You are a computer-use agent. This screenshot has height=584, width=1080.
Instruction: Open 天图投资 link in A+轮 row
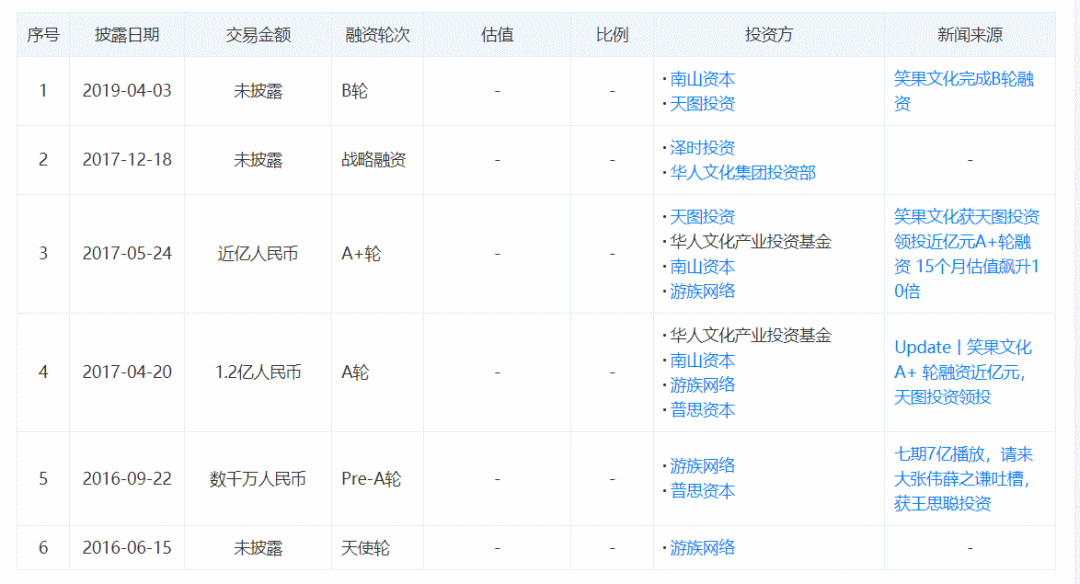click(702, 217)
